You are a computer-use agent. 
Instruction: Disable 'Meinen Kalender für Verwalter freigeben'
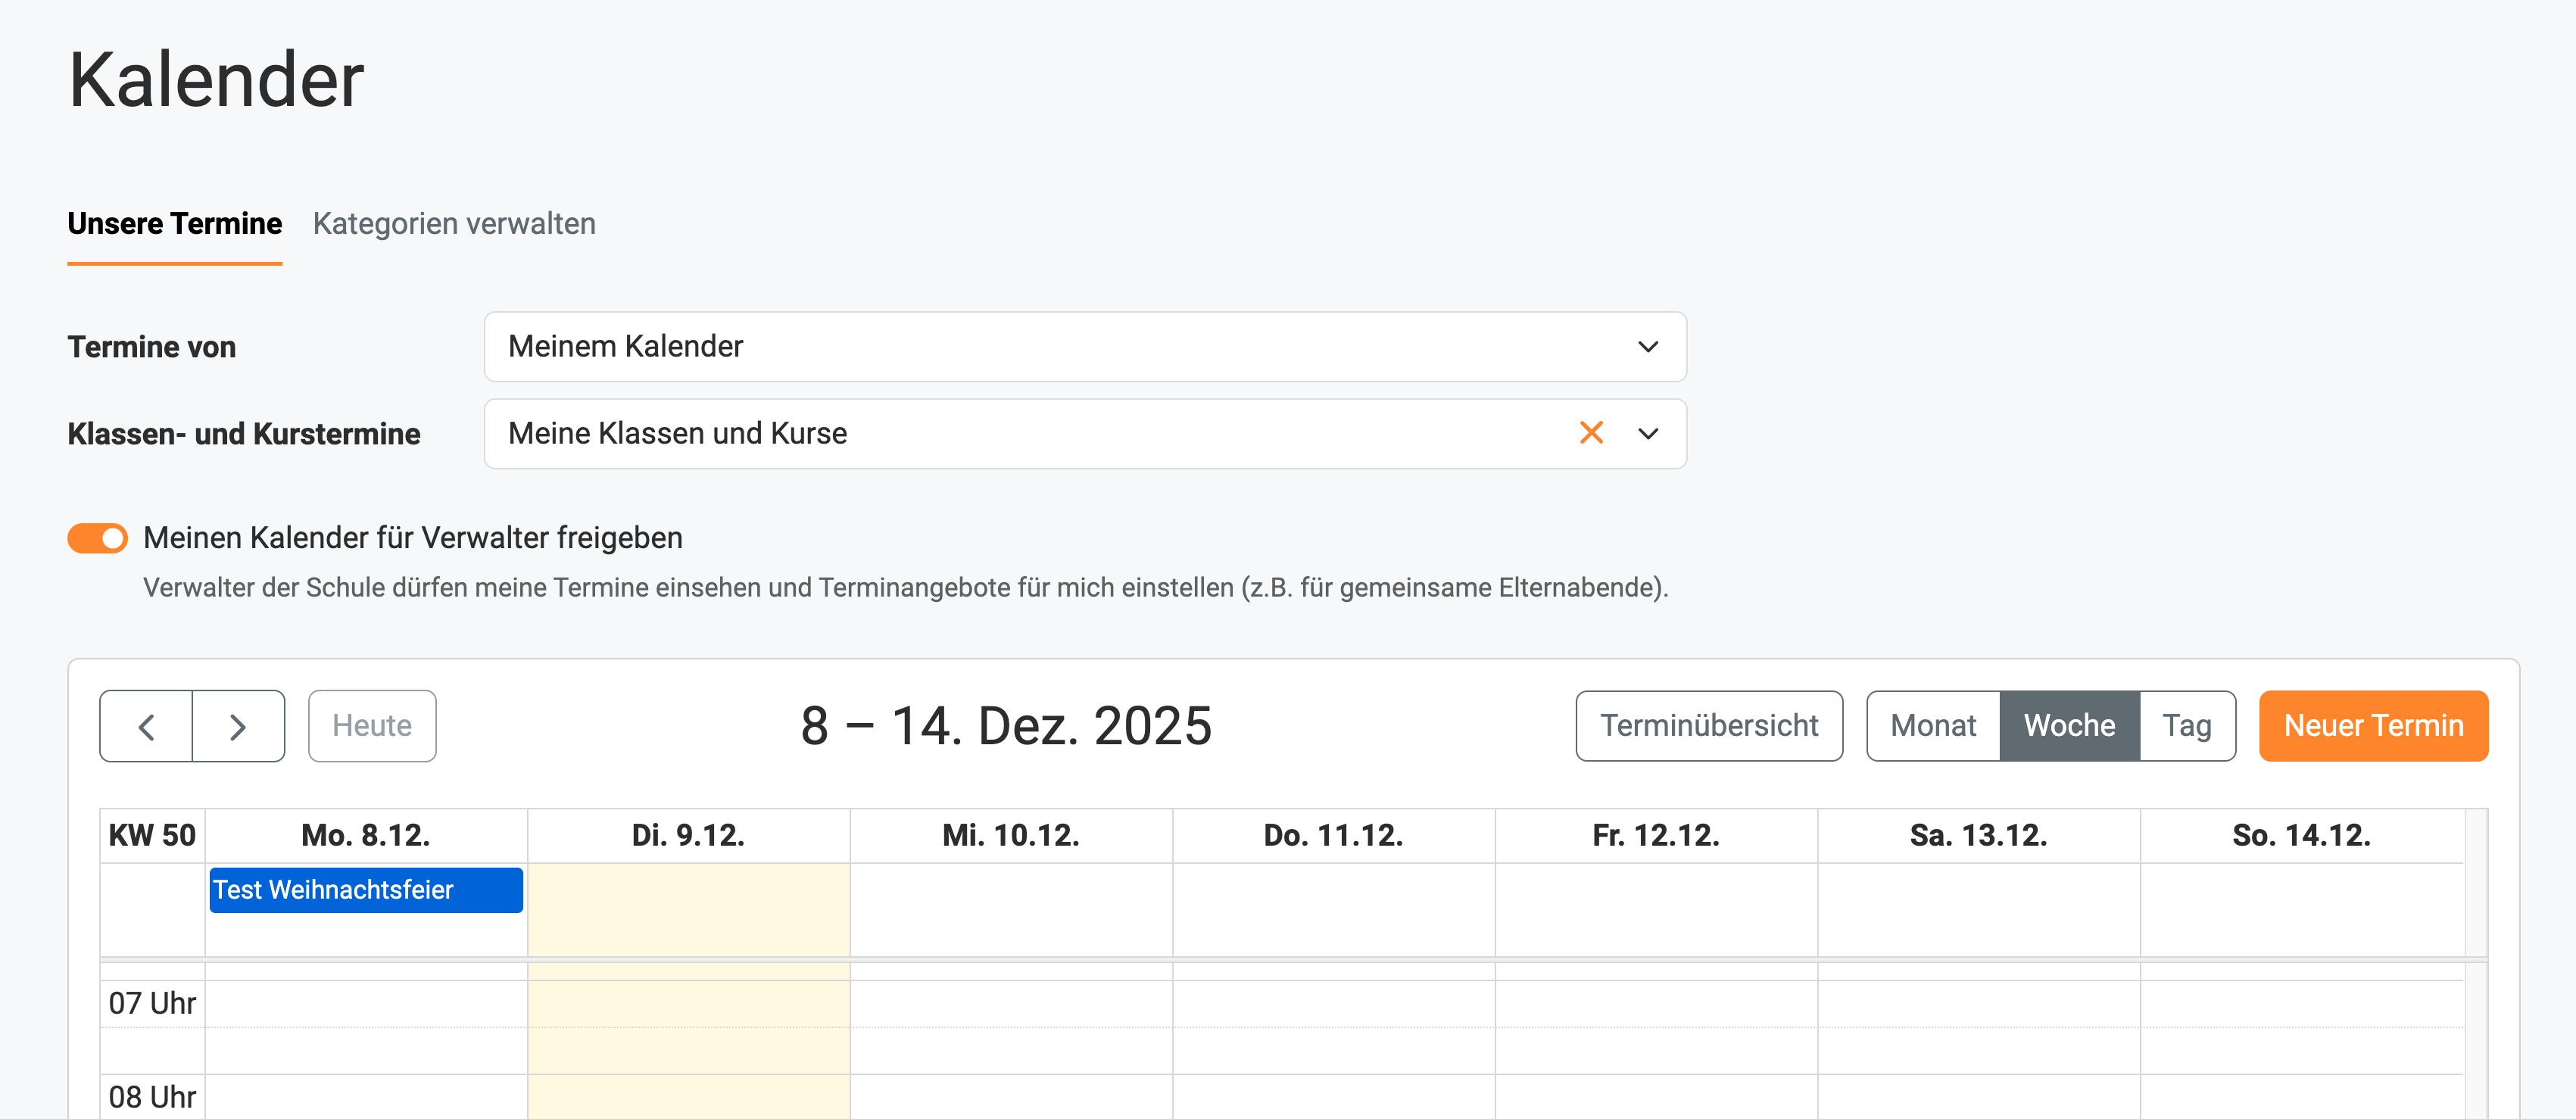97,538
